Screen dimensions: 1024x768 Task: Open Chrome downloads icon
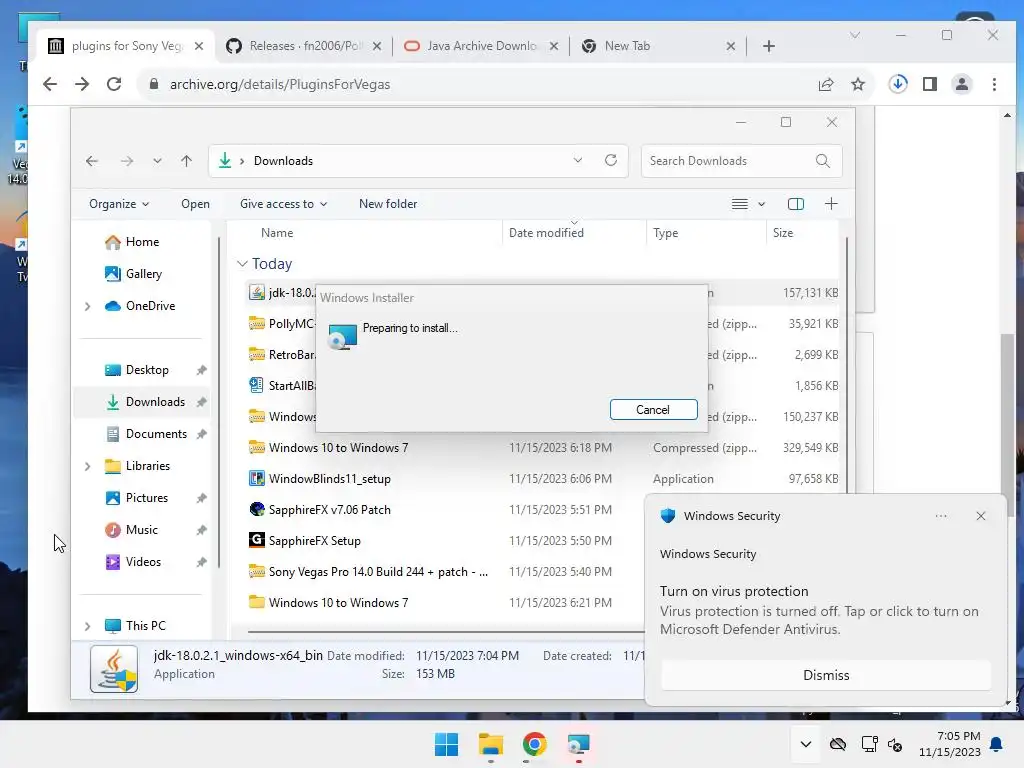898,84
